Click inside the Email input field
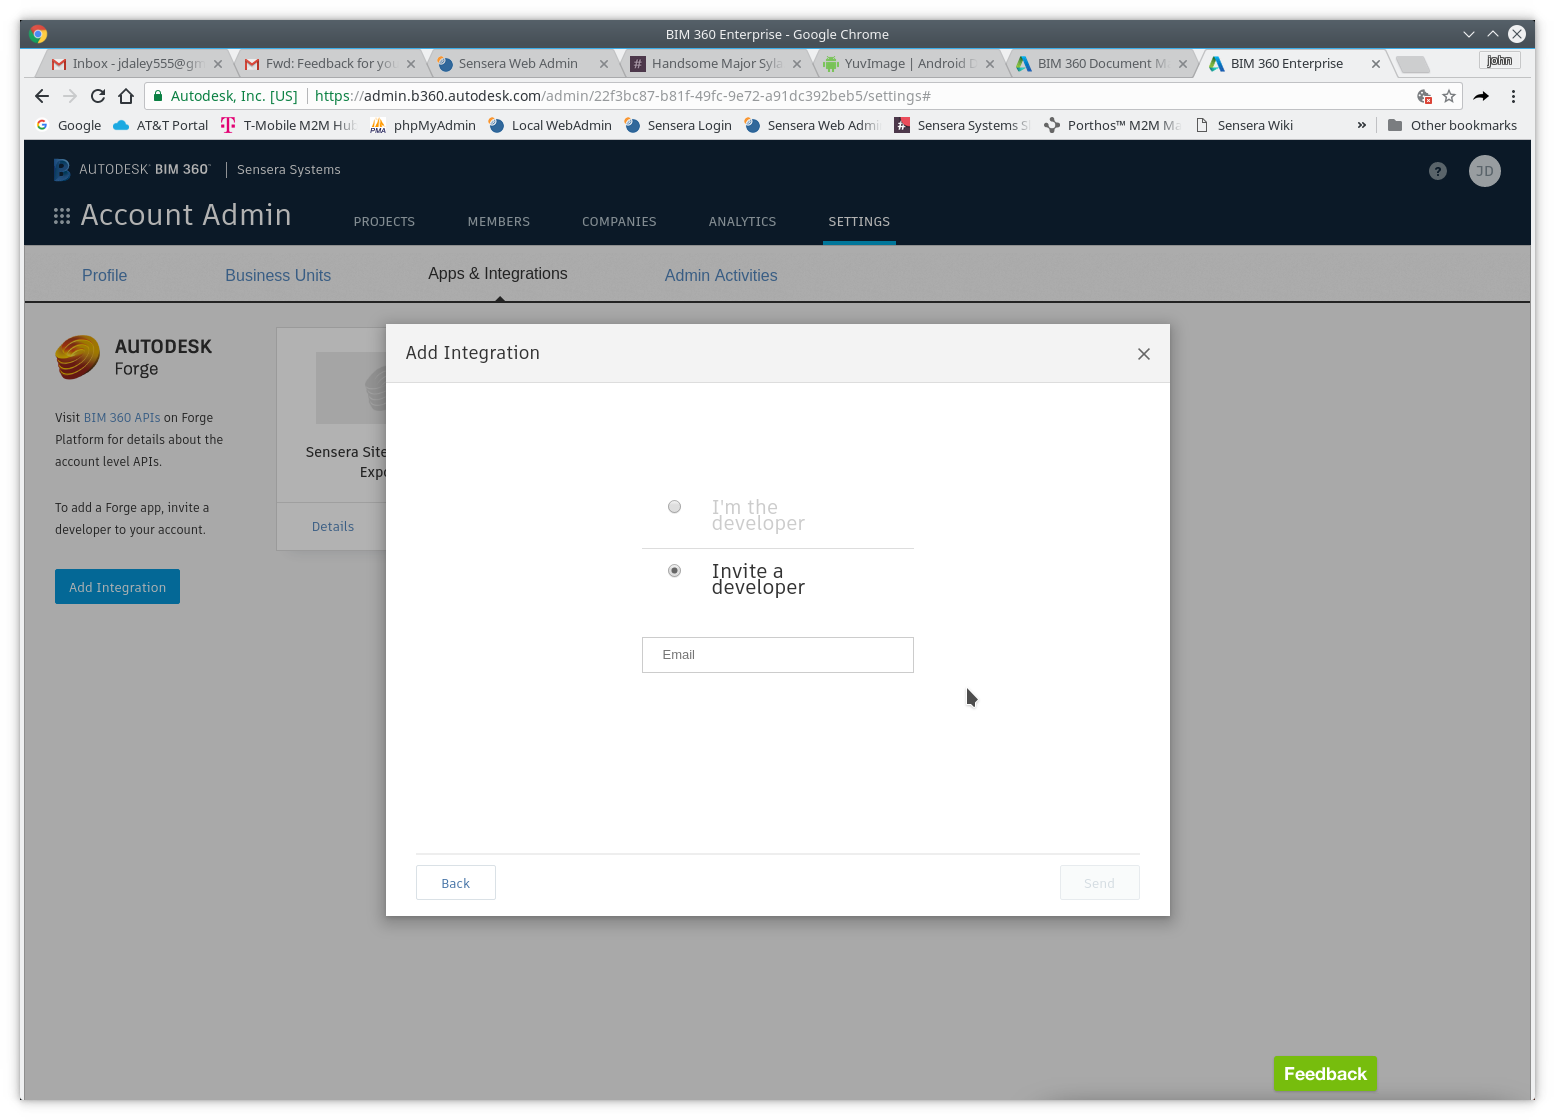The height and width of the screenshot is (1120, 1555). coord(777,655)
